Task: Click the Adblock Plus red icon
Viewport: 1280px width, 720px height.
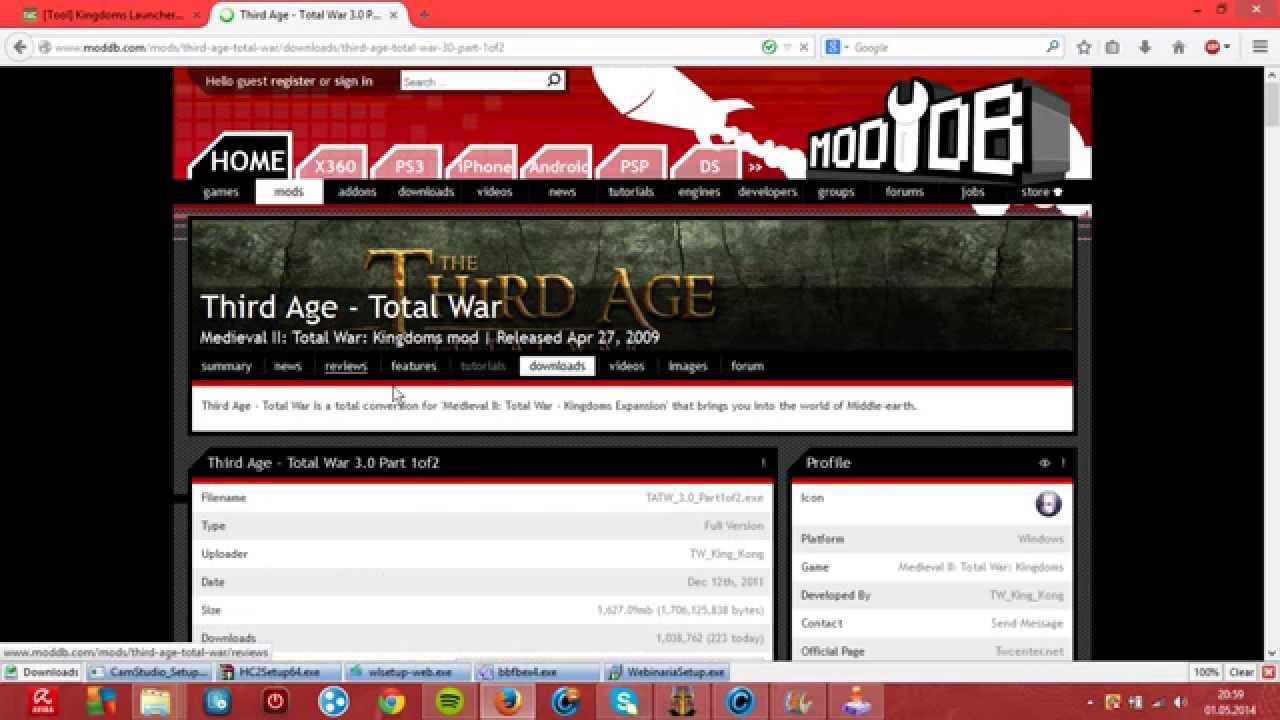Action: [x=1213, y=47]
